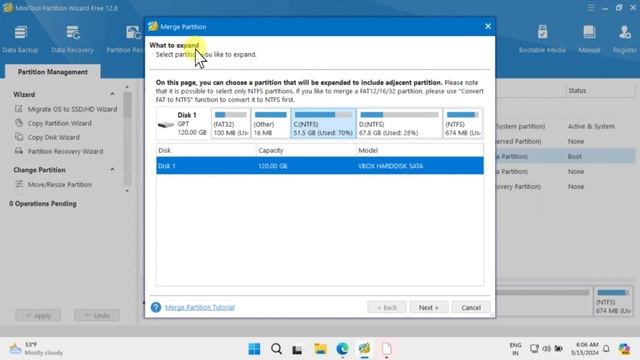Open the Merge Partition Tutorial link
Screen dimensions: 640x360
(x=200, y=307)
